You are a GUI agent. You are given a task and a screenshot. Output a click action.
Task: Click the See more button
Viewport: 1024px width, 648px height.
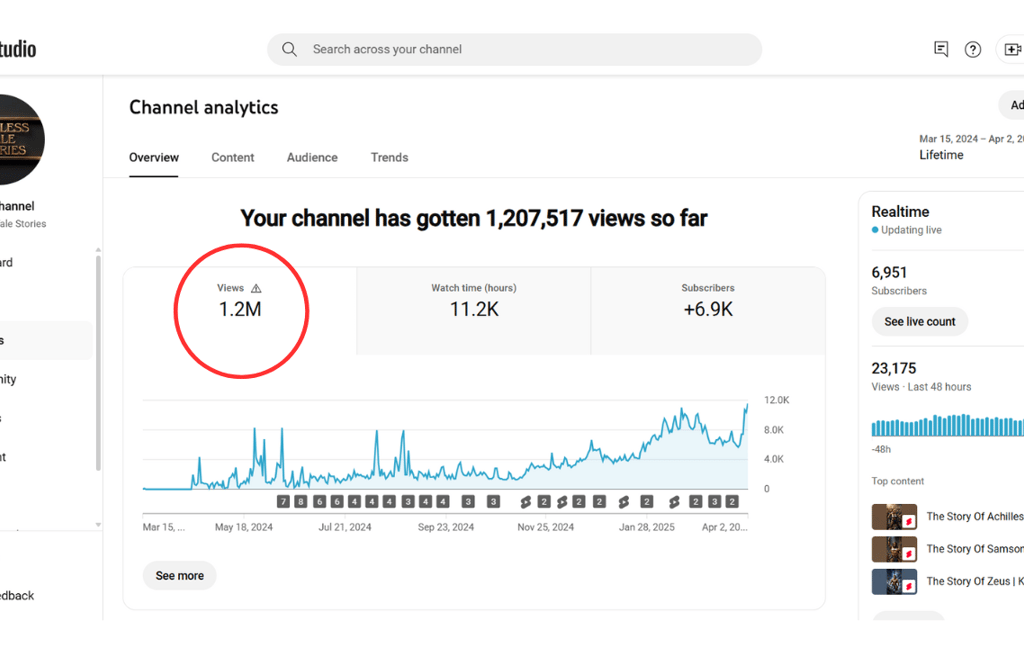(x=180, y=575)
